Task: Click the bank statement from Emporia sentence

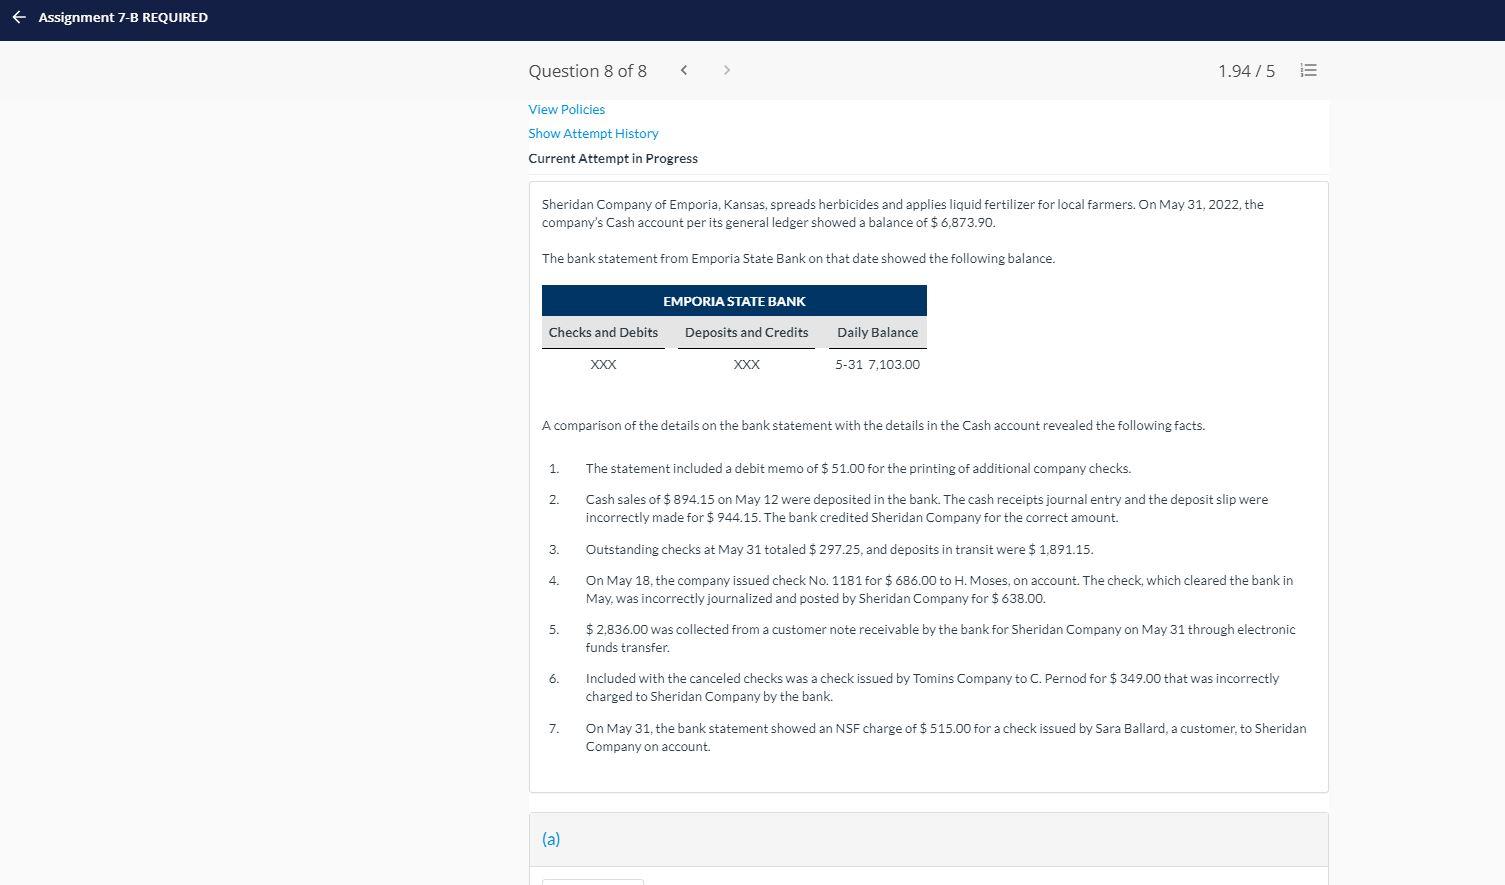Action: pos(798,258)
